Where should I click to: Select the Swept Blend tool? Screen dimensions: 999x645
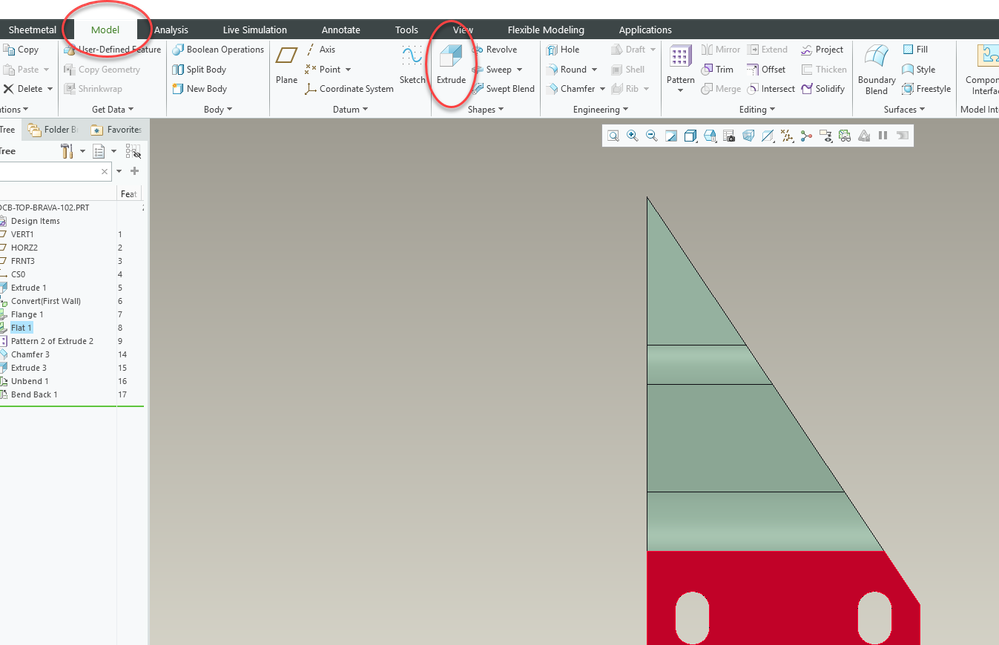point(503,89)
